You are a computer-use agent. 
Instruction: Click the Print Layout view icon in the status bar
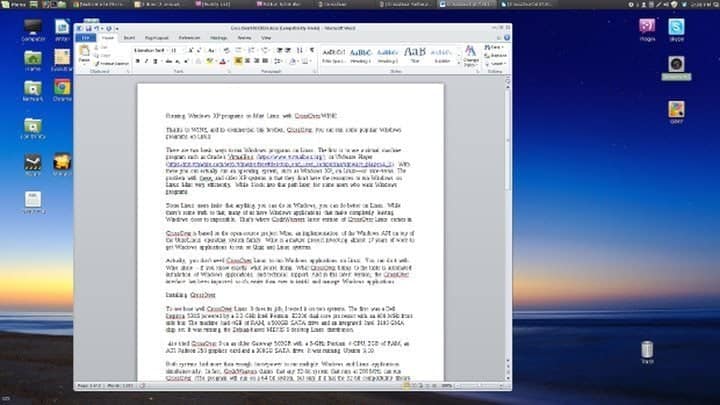406,386
